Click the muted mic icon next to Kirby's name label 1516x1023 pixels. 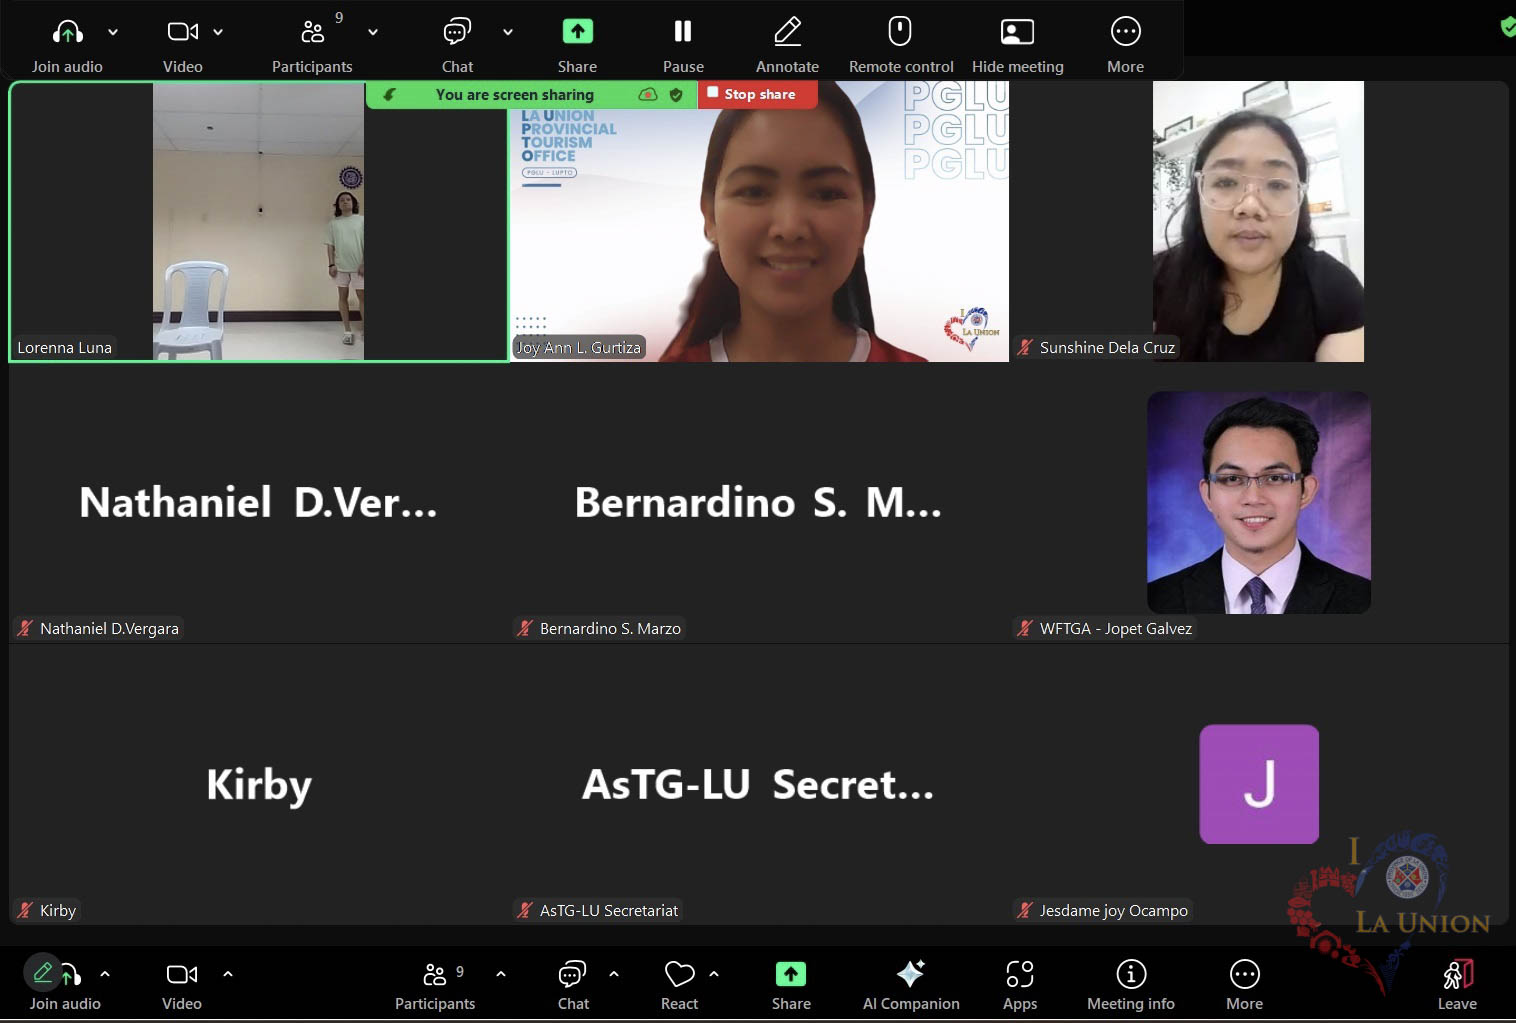point(25,910)
